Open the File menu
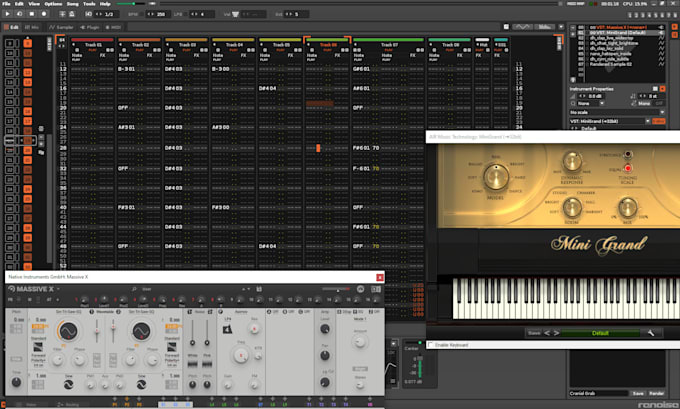Viewport: 680px width, 409px height. pyautogui.click(x=6, y=3)
